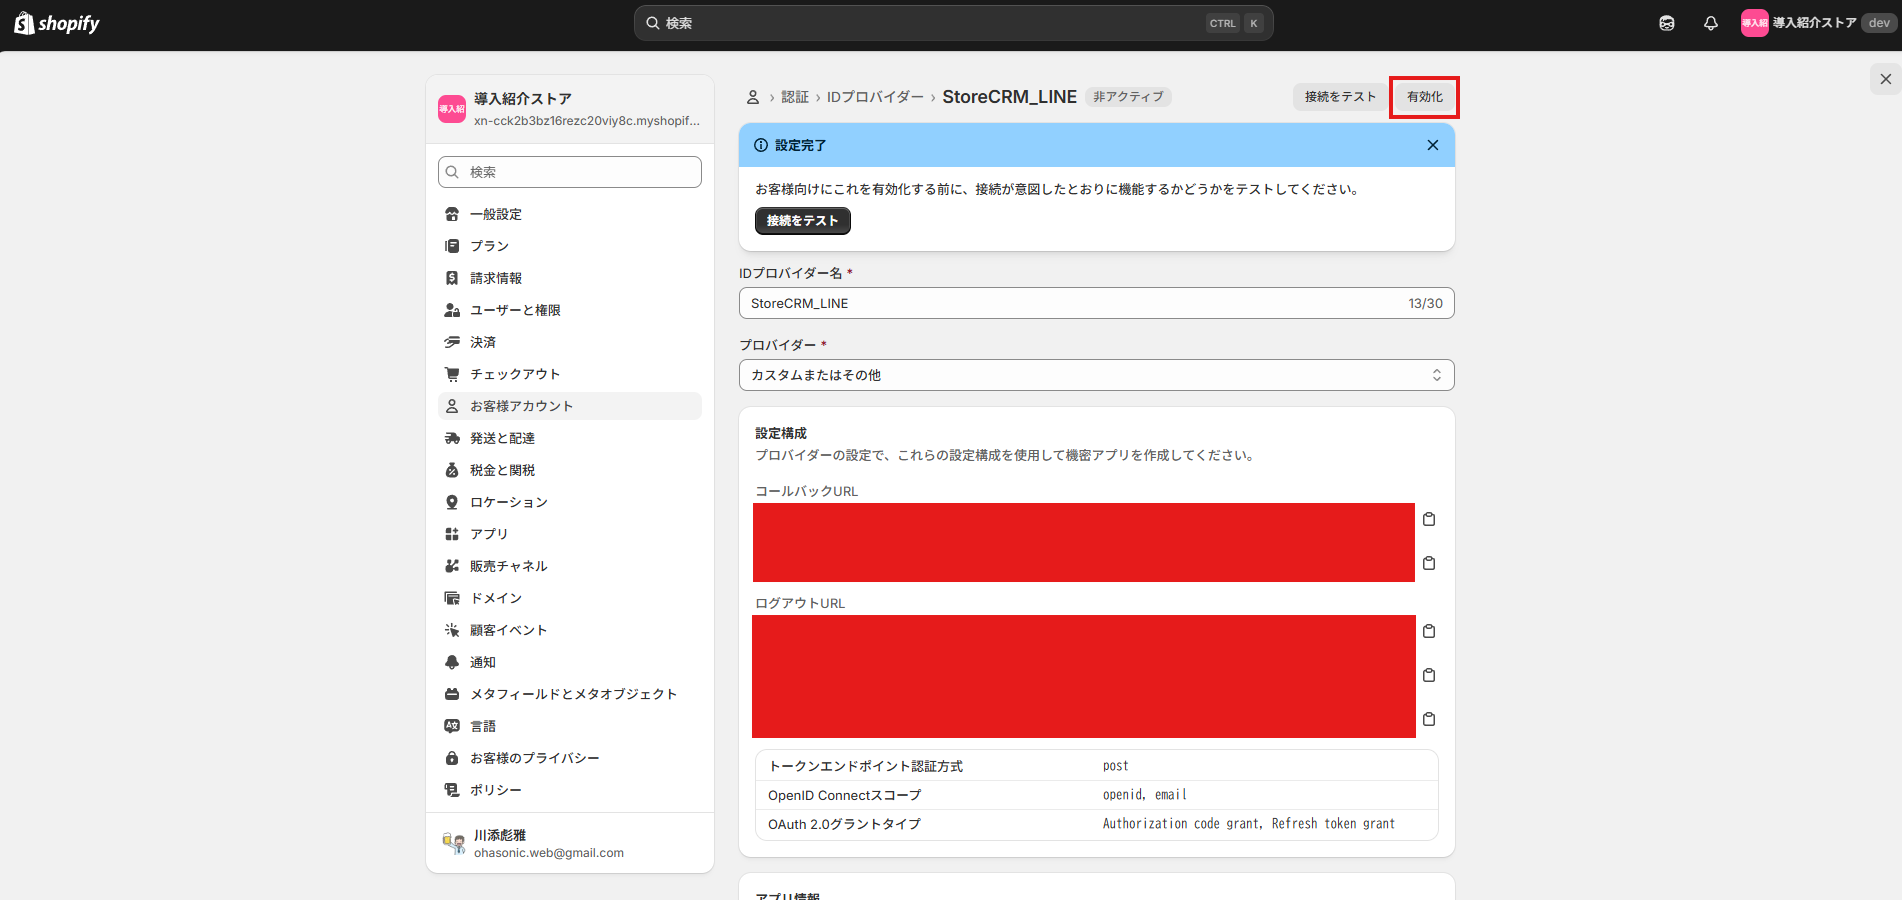Open the Sidekick assistant icon in top bar
This screenshot has height=900, width=1902.
coord(1666,23)
